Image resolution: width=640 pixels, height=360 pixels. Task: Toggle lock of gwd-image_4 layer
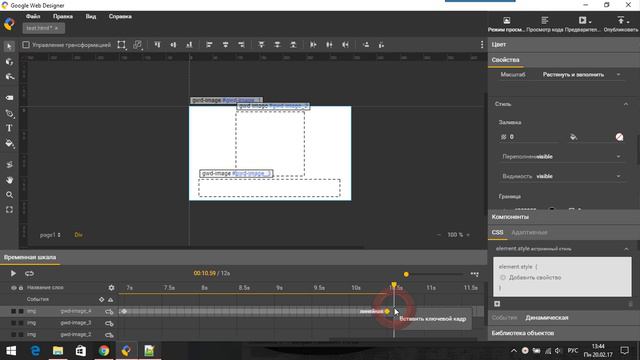point(21,311)
